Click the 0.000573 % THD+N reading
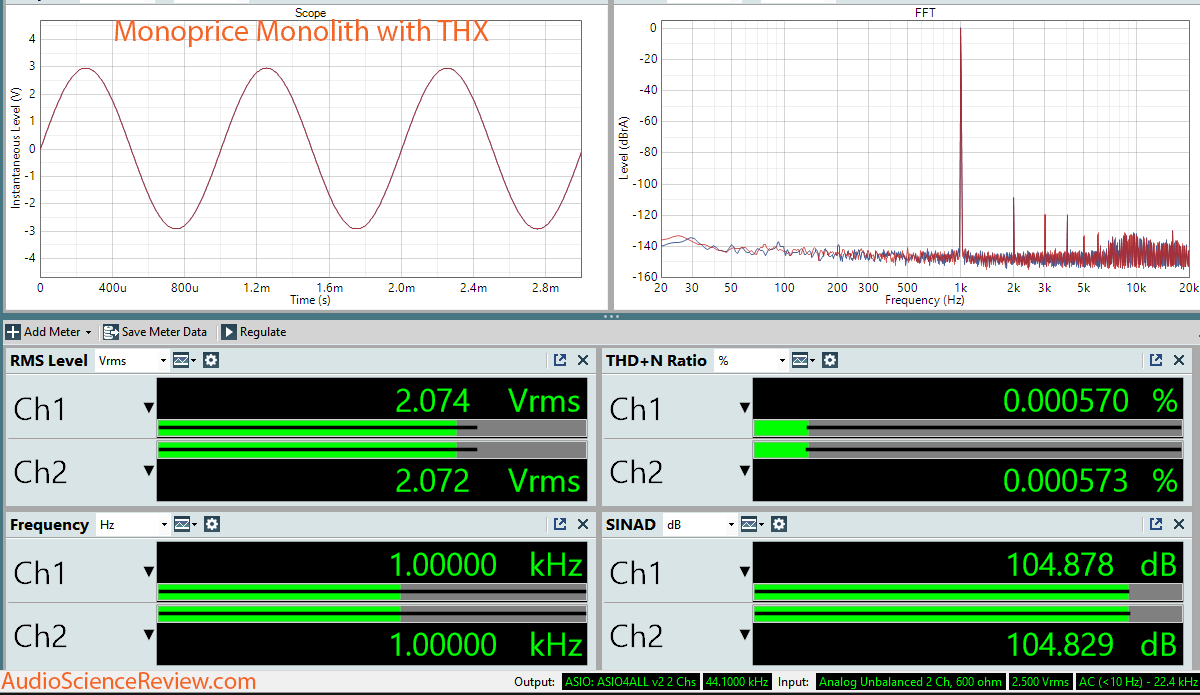The width and height of the screenshot is (1200, 695). (x=1090, y=481)
